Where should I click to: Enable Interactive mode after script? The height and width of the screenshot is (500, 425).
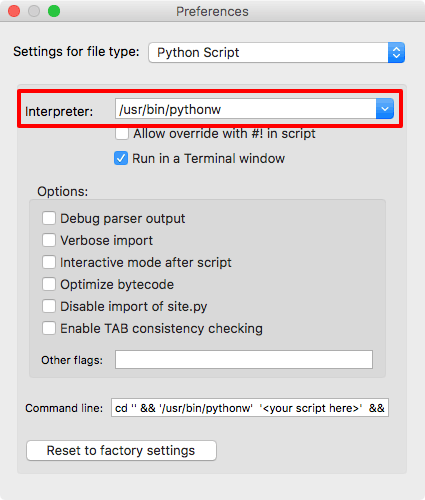point(49,262)
